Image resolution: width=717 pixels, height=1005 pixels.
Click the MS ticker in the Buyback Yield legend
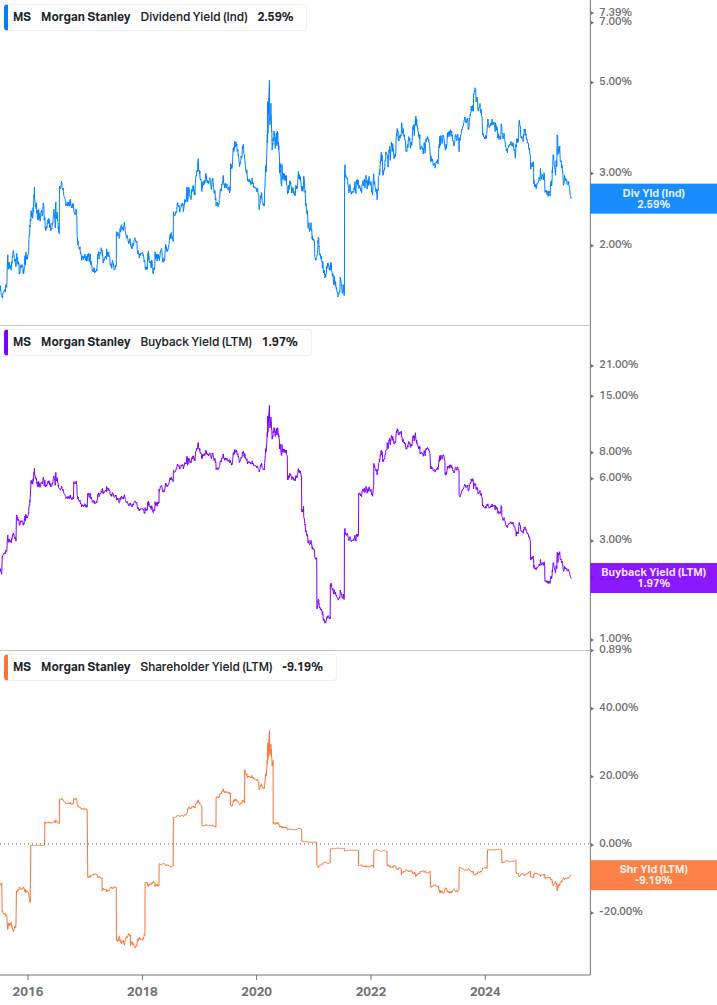point(22,342)
